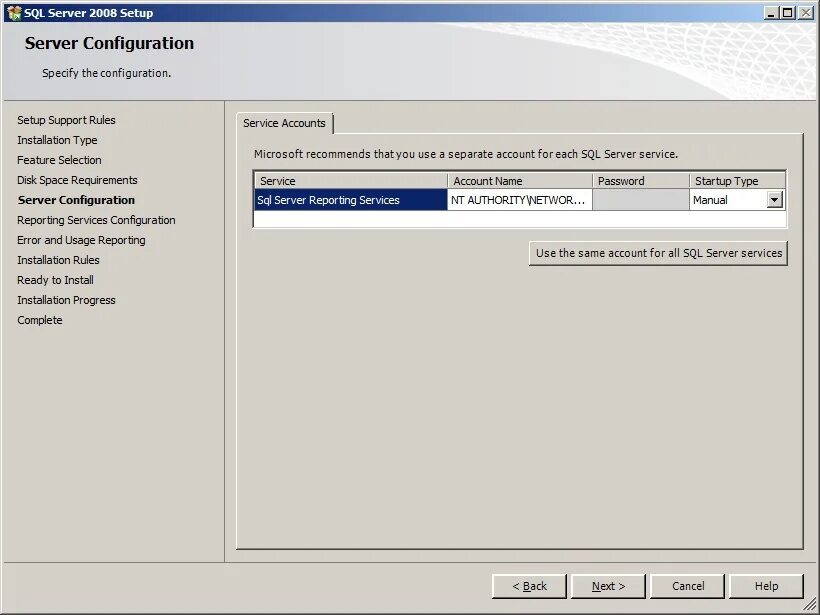This screenshot has height=615, width=820.
Task: Open Help for this page
Action: point(766,586)
